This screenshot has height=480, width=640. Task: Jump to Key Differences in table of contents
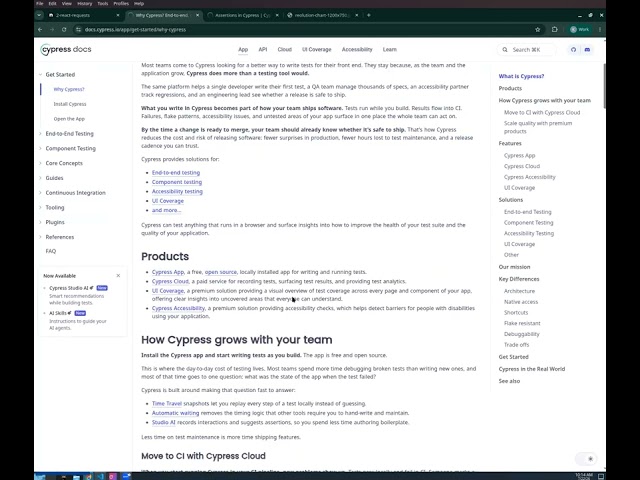coord(519,279)
